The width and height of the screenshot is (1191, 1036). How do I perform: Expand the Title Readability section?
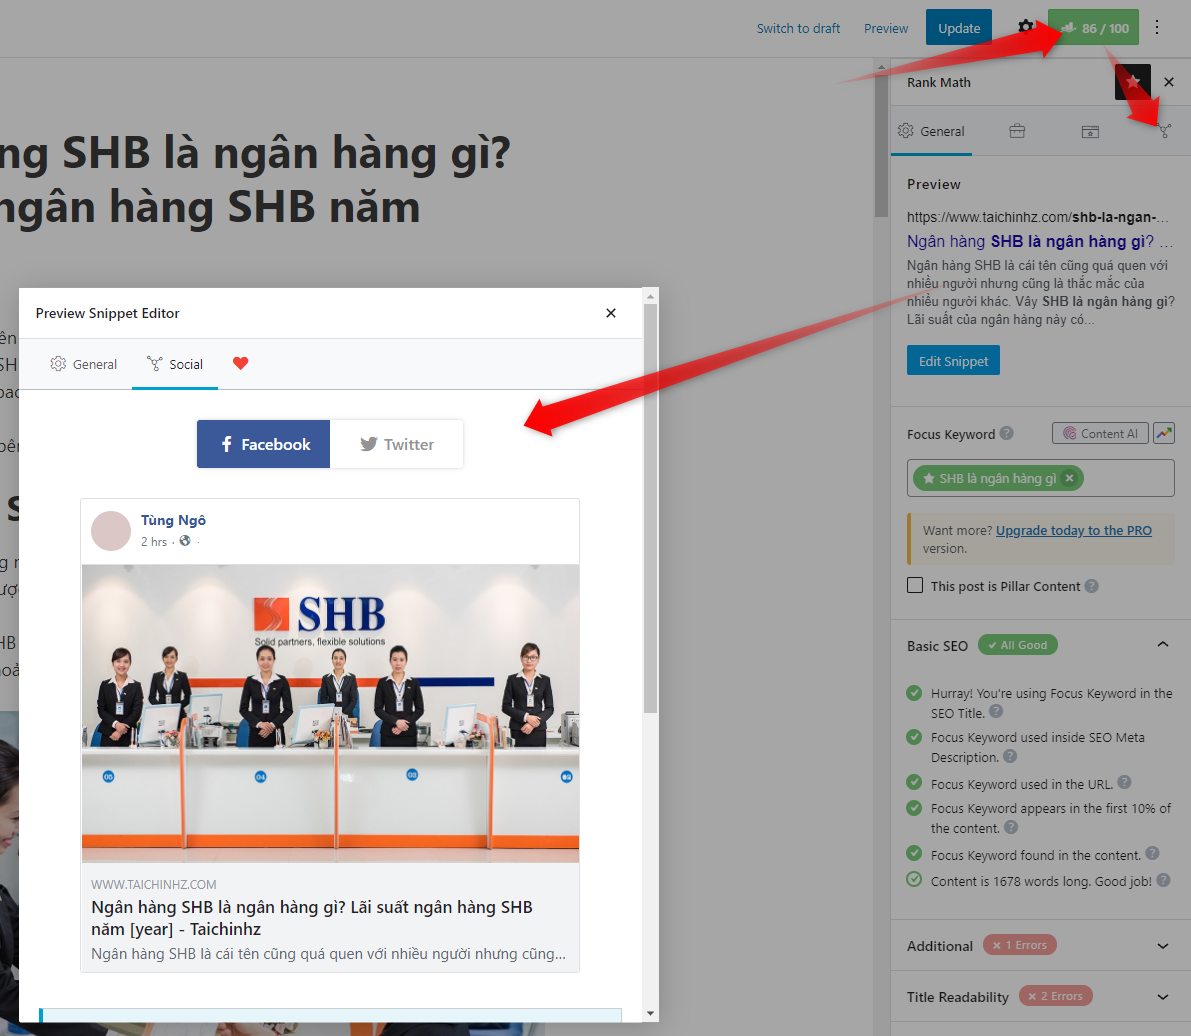(1163, 997)
